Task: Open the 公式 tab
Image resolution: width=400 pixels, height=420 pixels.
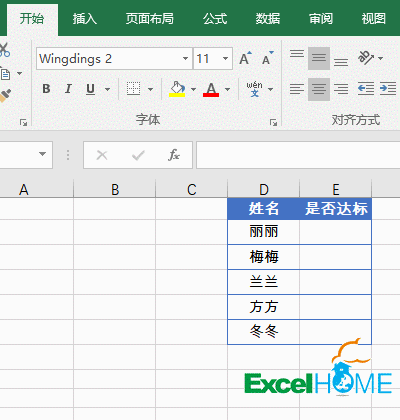Action: point(215,18)
